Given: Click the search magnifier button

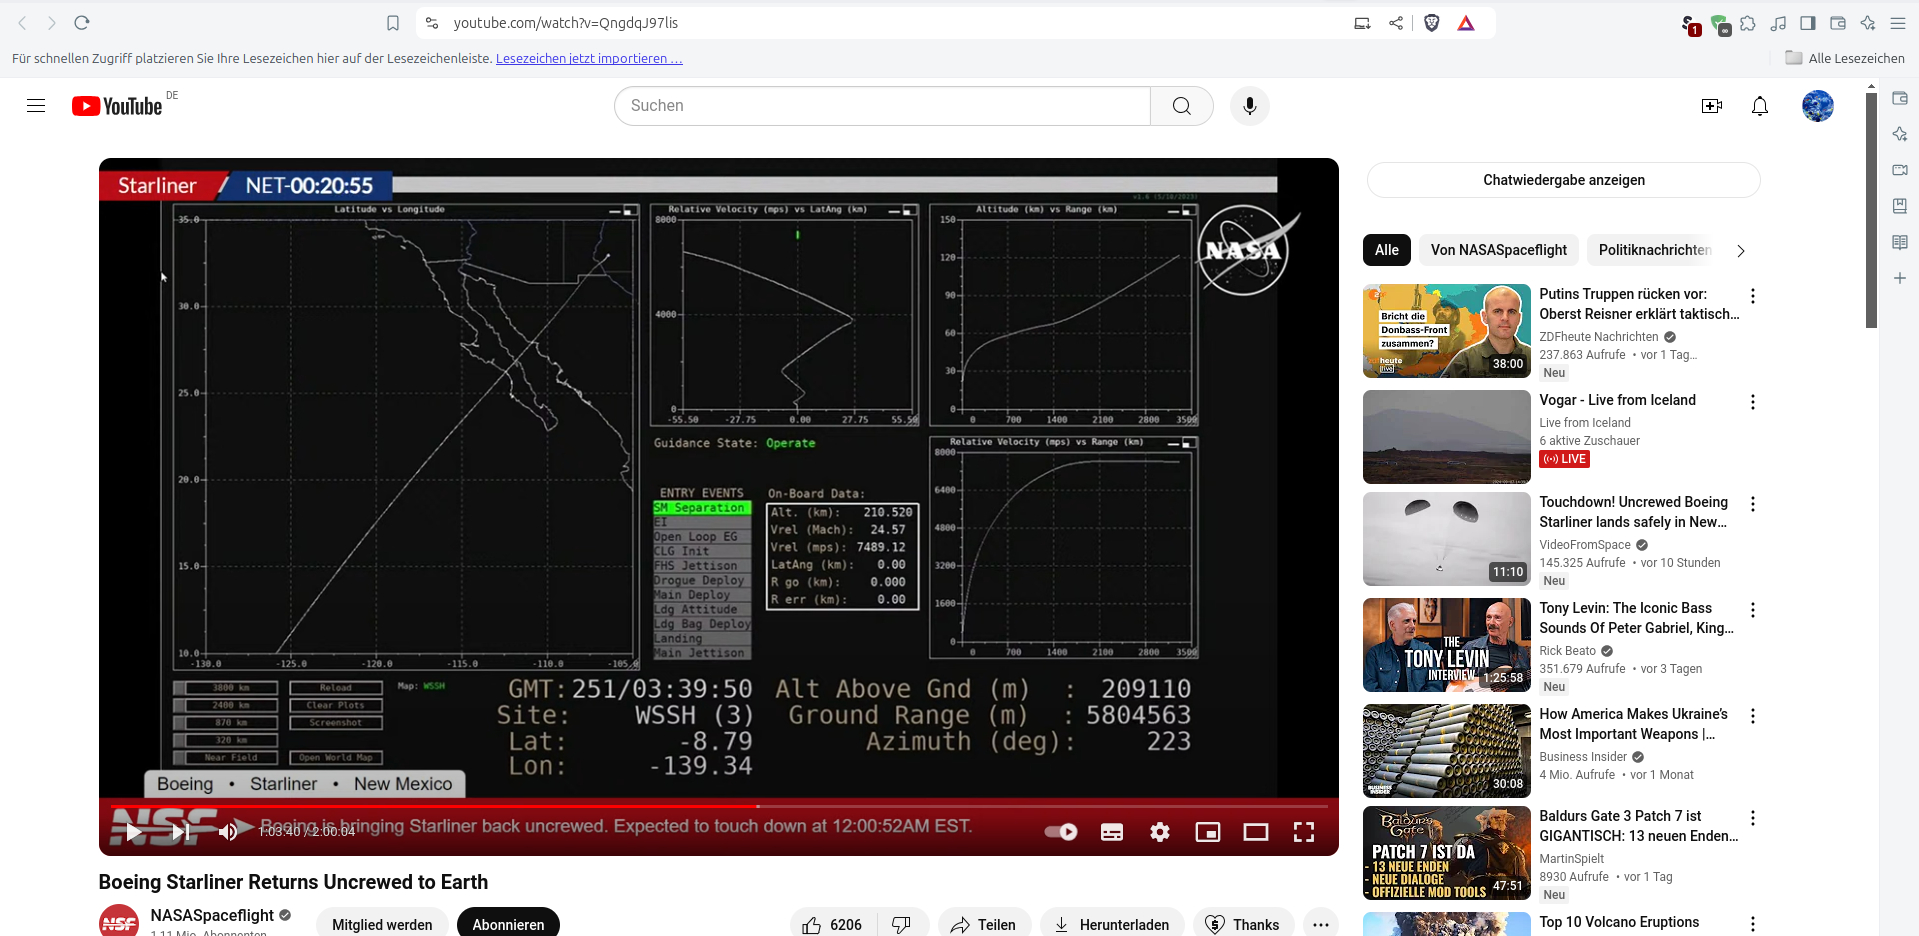Looking at the screenshot, I should click(1181, 106).
